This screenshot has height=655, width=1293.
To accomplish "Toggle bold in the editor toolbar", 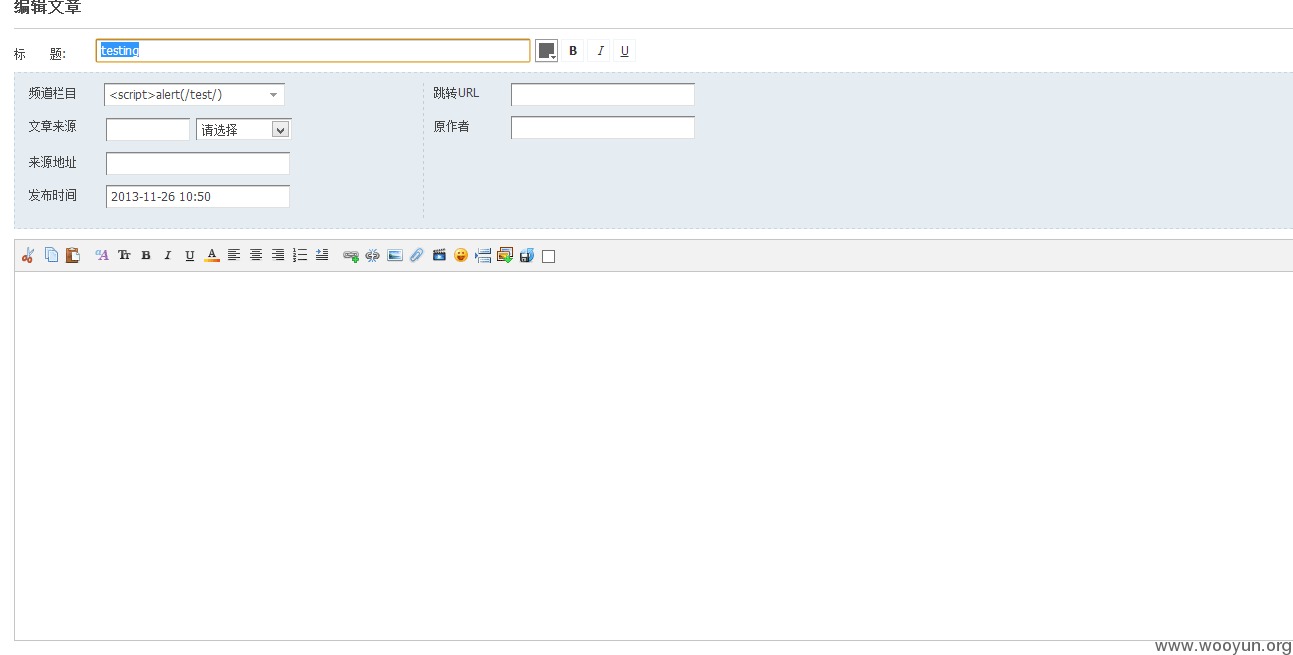I will (146, 255).
